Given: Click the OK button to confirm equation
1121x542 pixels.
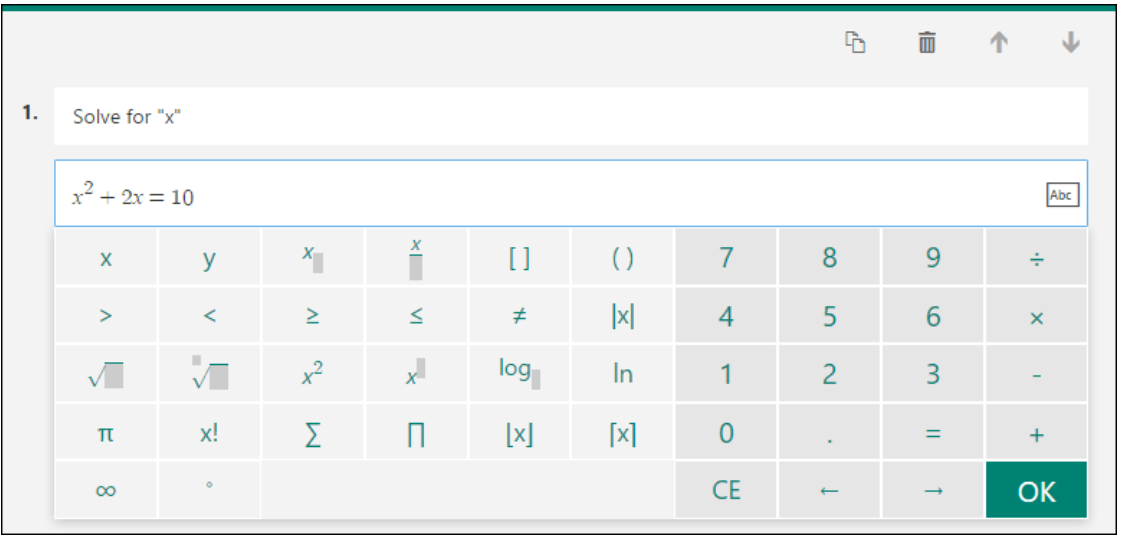Looking at the screenshot, I should (x=1036, y=491).
